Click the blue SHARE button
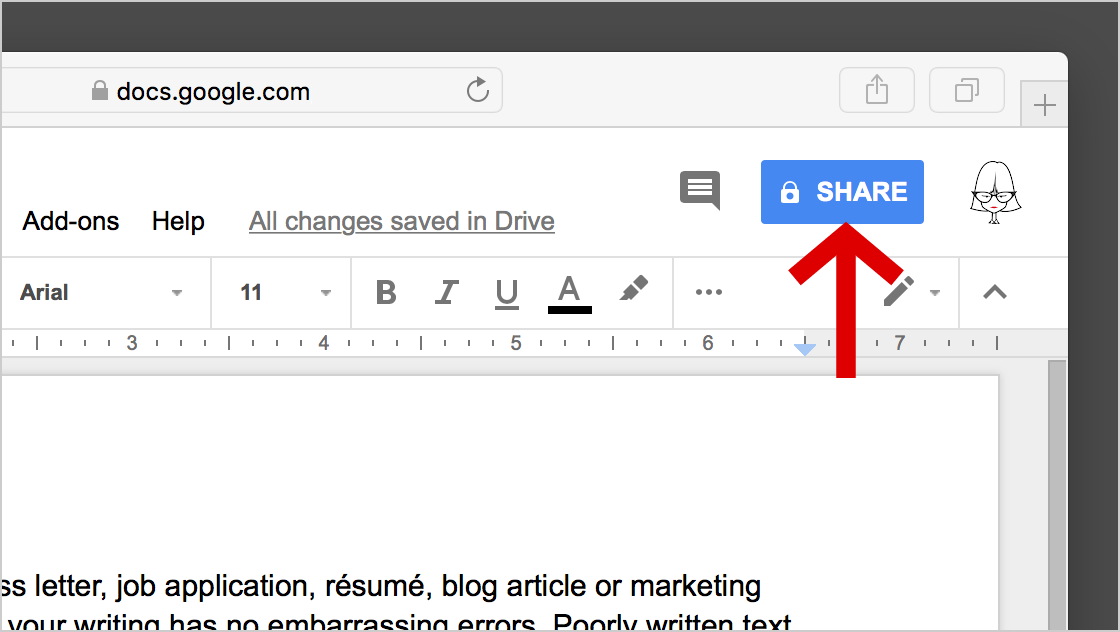This screenshot has height=632, width=1120. (842, 192)
